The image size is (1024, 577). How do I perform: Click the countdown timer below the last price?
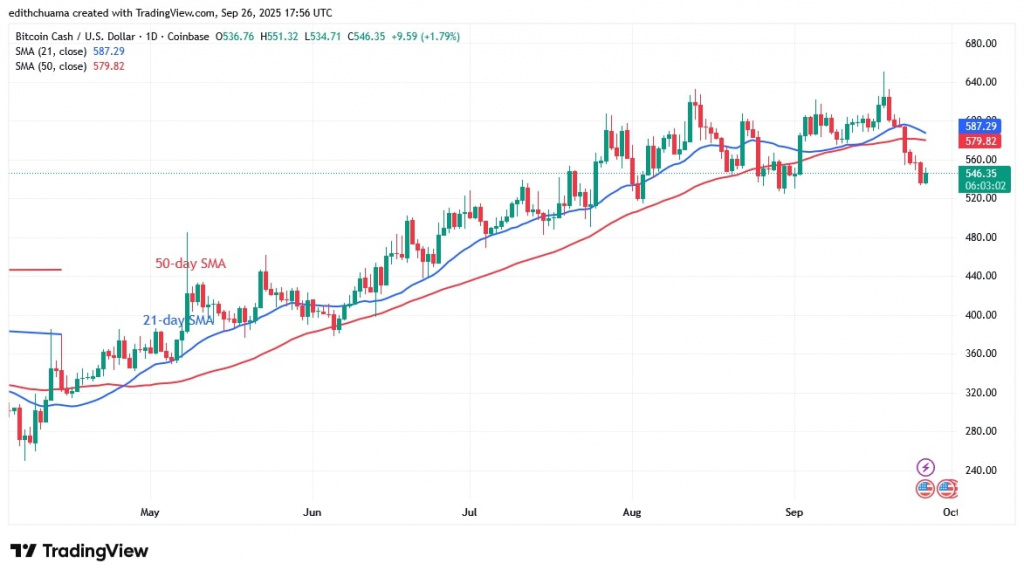pos(983,186)
